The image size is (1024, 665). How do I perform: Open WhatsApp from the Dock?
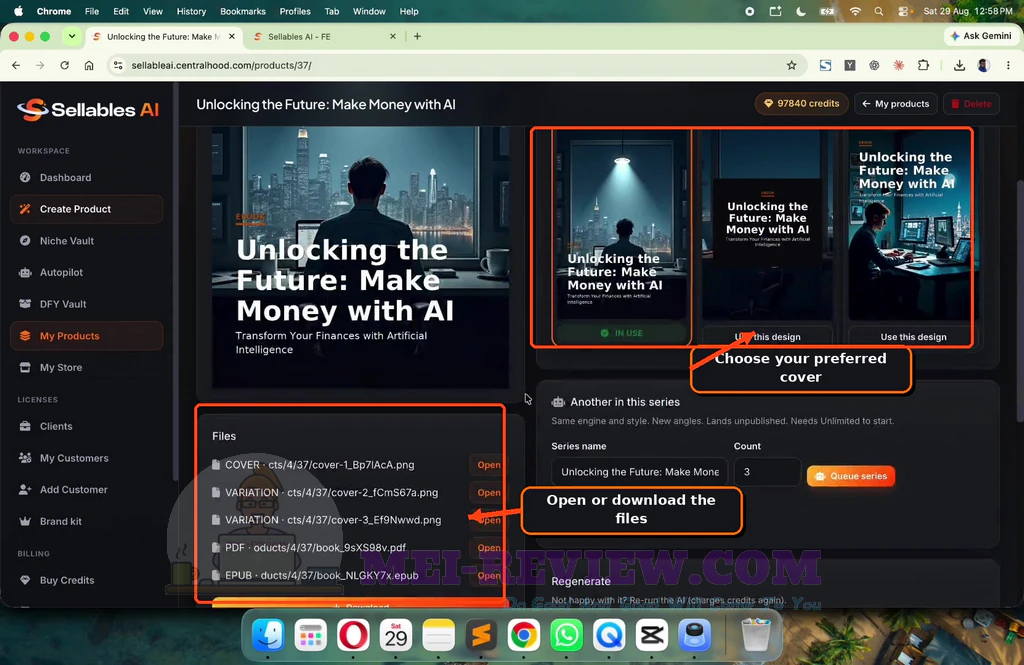tap(566, 635)
